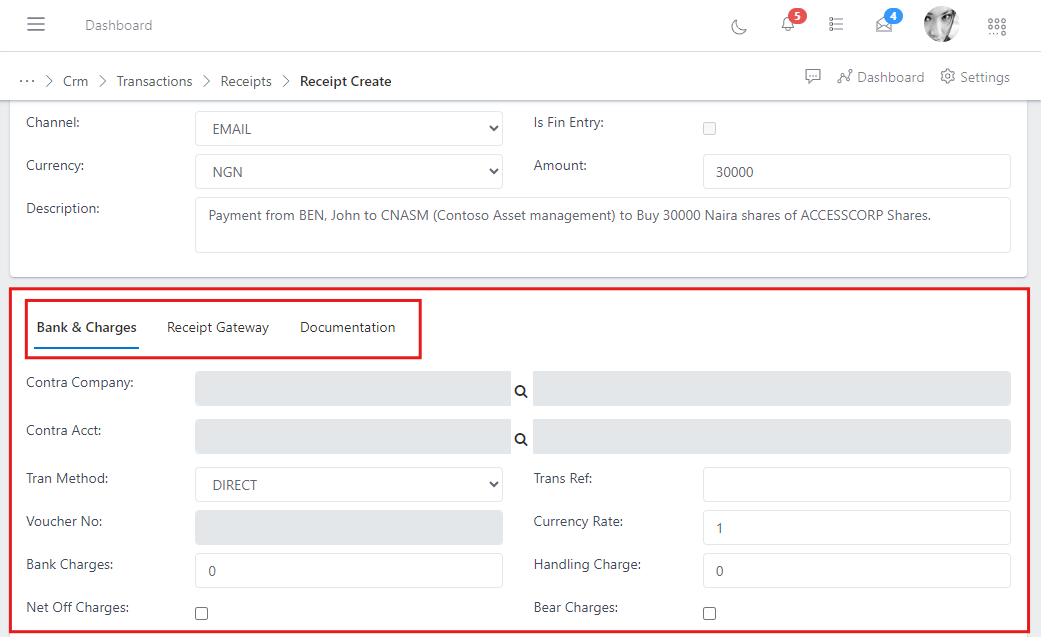Open the Contra Acct lookup magnifier
This screenshot has width=1041, height=637.
[520, 439]
